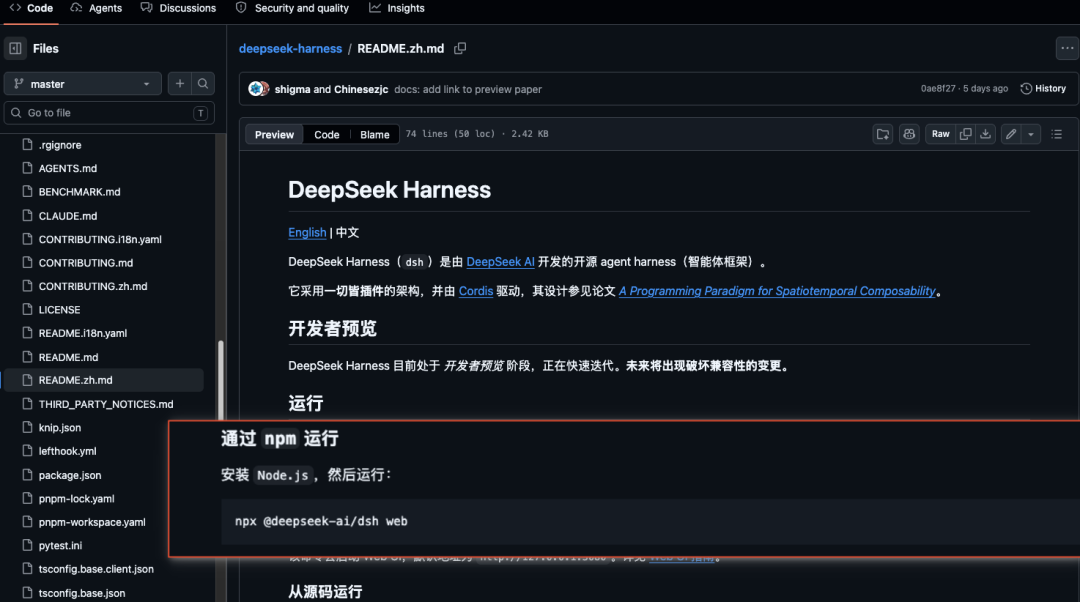Open commit message 'docs: add link to preview paper'
This screenshot has width=1080, height=602.
pyautogui.click(x=468, y=89)
